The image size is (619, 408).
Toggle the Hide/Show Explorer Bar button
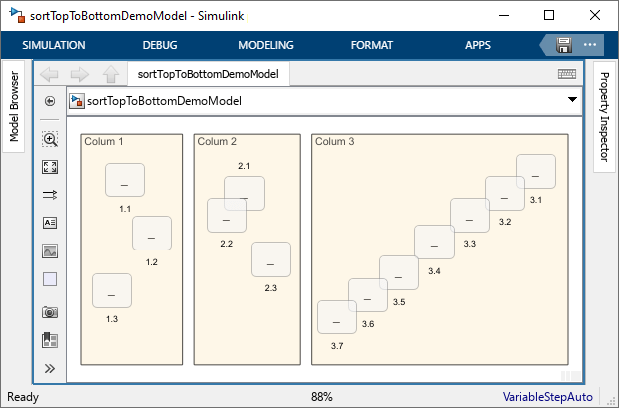50,101
